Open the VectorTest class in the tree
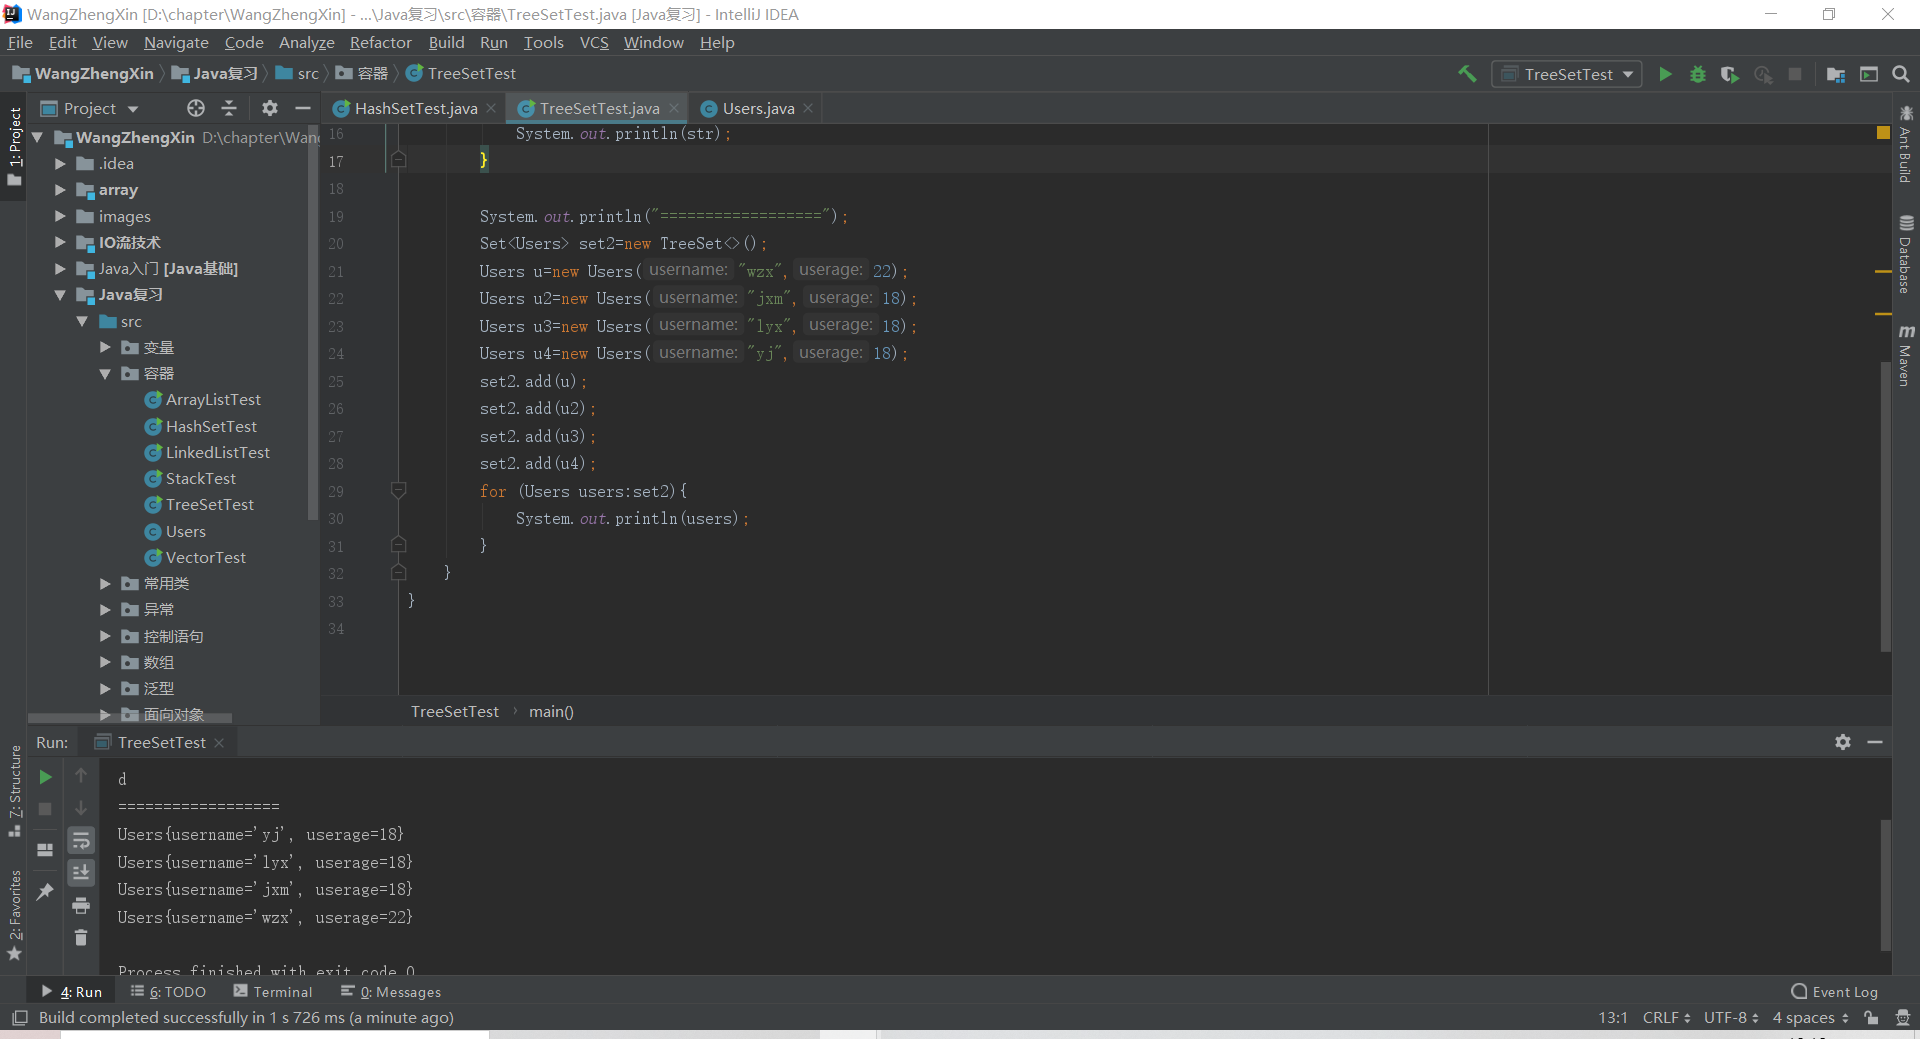Viewport: 1920px width, 1039px height. 205,557
